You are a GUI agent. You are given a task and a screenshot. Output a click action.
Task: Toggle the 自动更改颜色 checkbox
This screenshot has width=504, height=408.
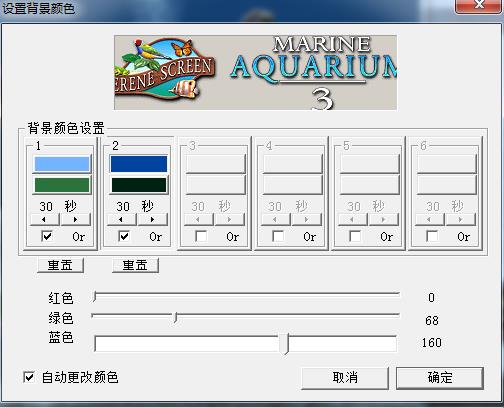(29, 377)
